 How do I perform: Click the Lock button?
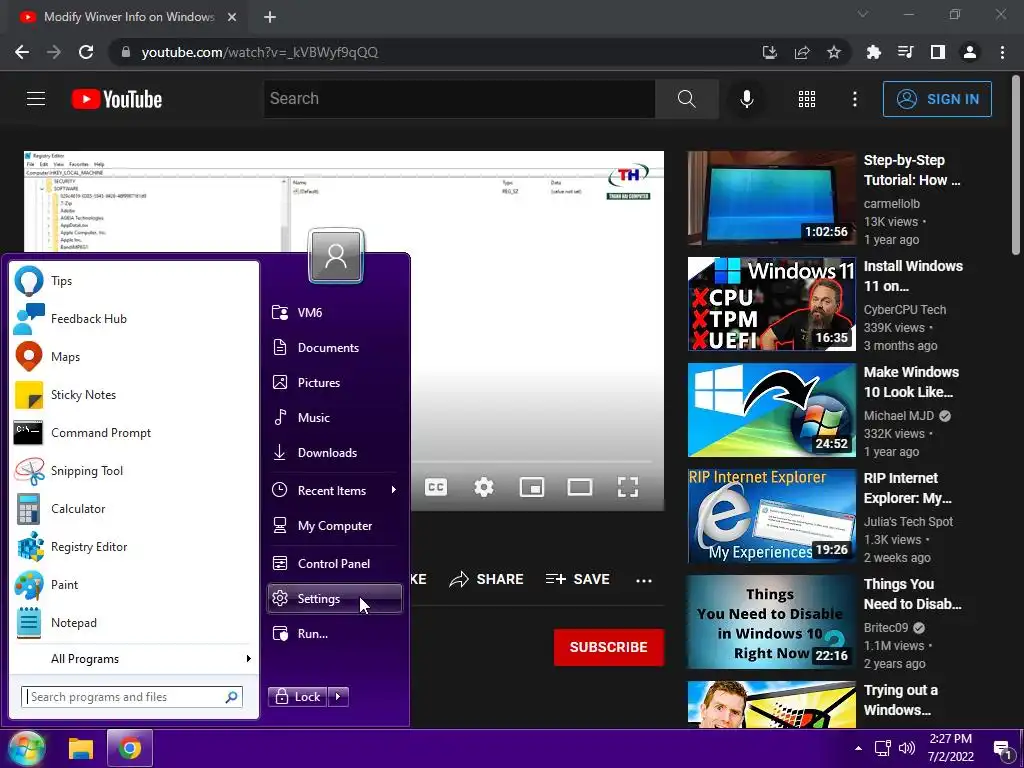coord(297,697)
